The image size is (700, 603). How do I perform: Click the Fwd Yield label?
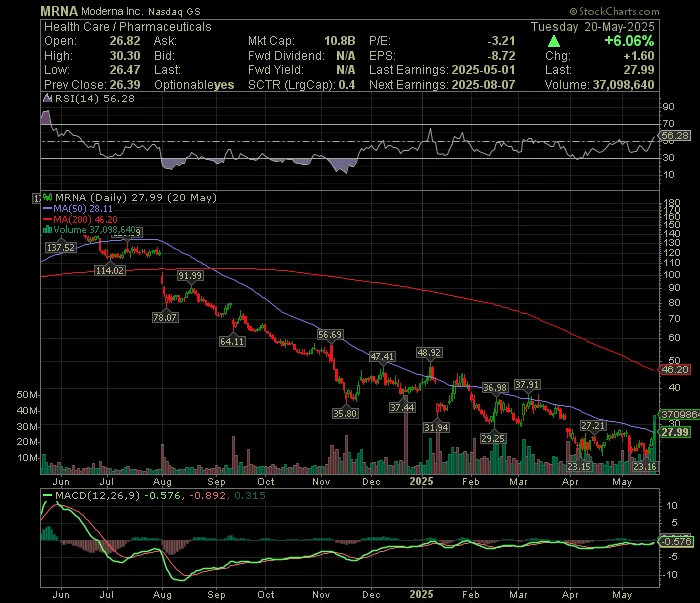click(276, 70)
